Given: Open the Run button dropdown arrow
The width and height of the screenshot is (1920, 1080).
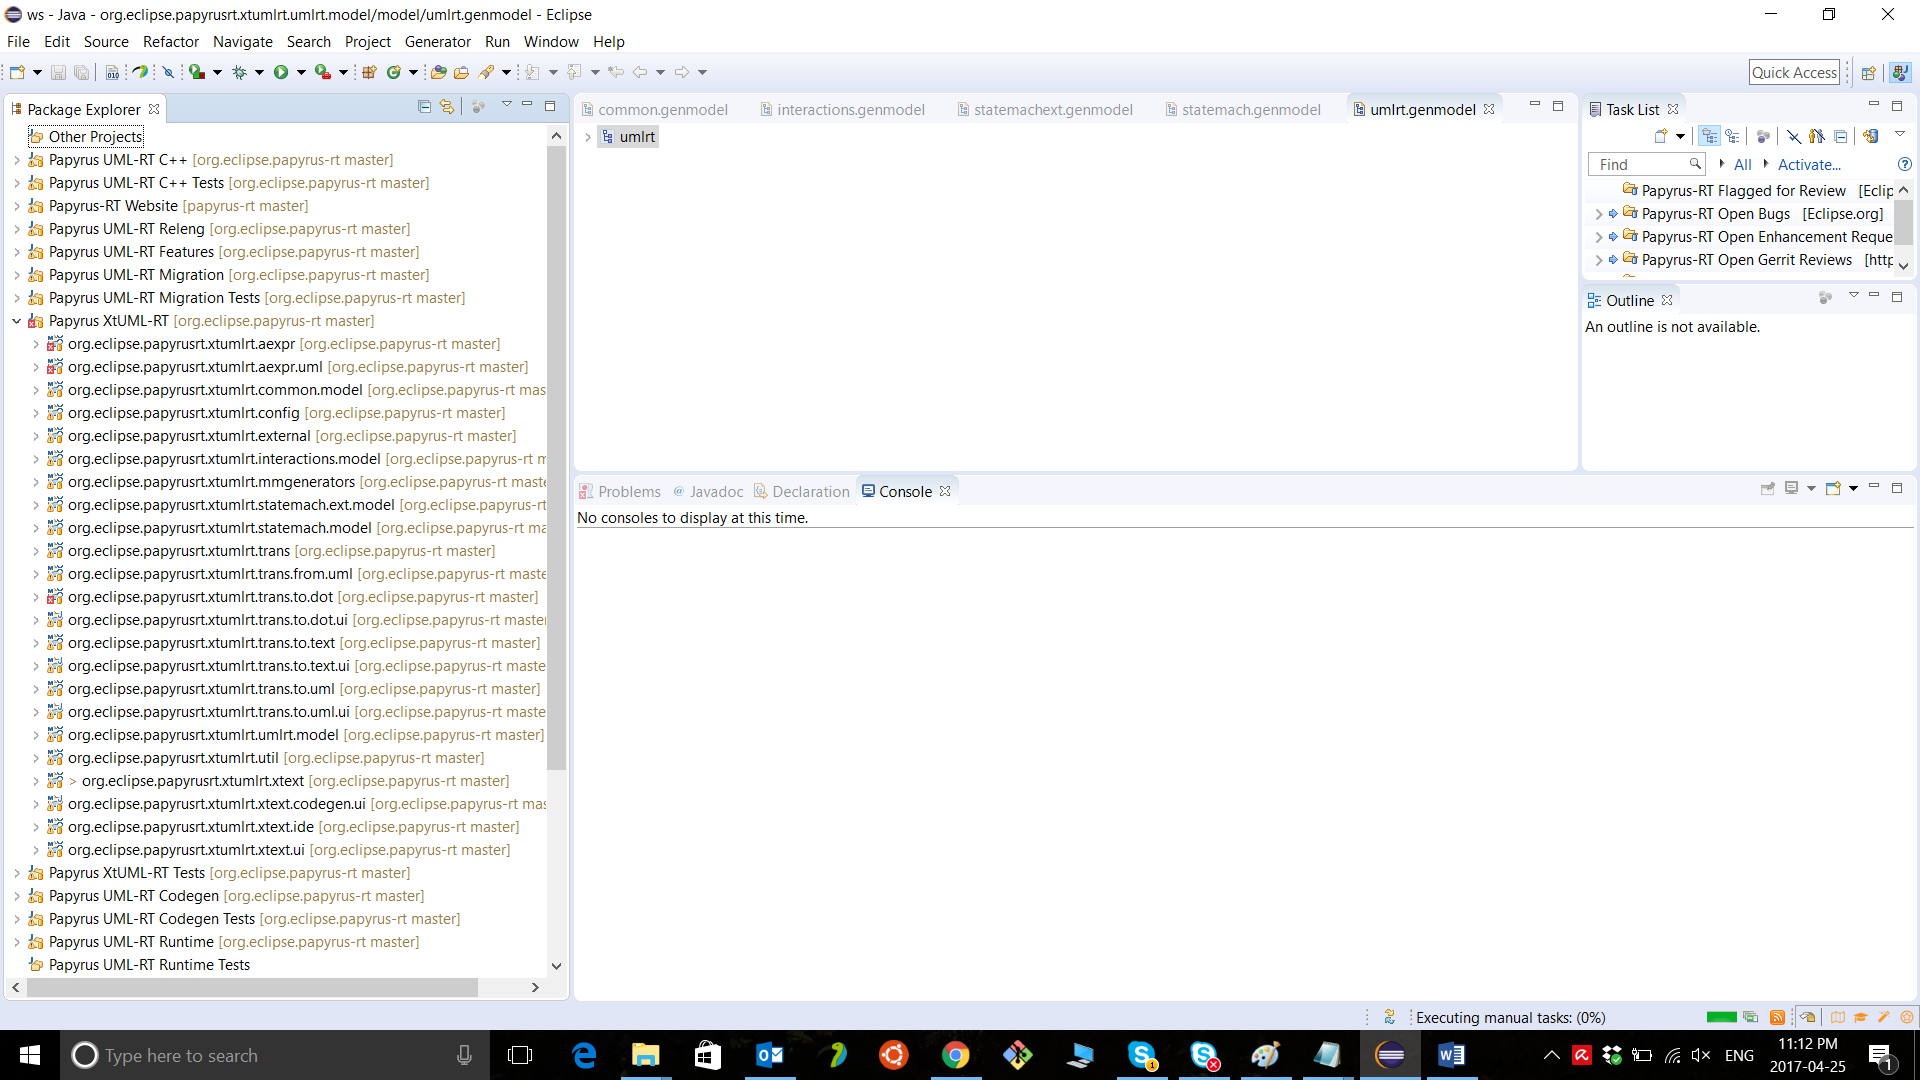Looking at the screenshot, I should coord(301,72).
